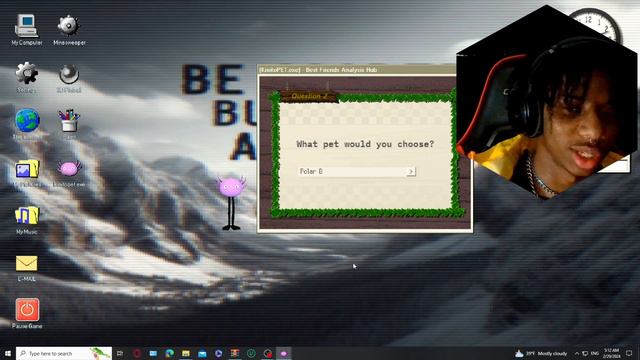Image resolution: width=640 pixels, height=360 pixels.
Task: Click the pink pet standing on the desktop
Action: 231,203
